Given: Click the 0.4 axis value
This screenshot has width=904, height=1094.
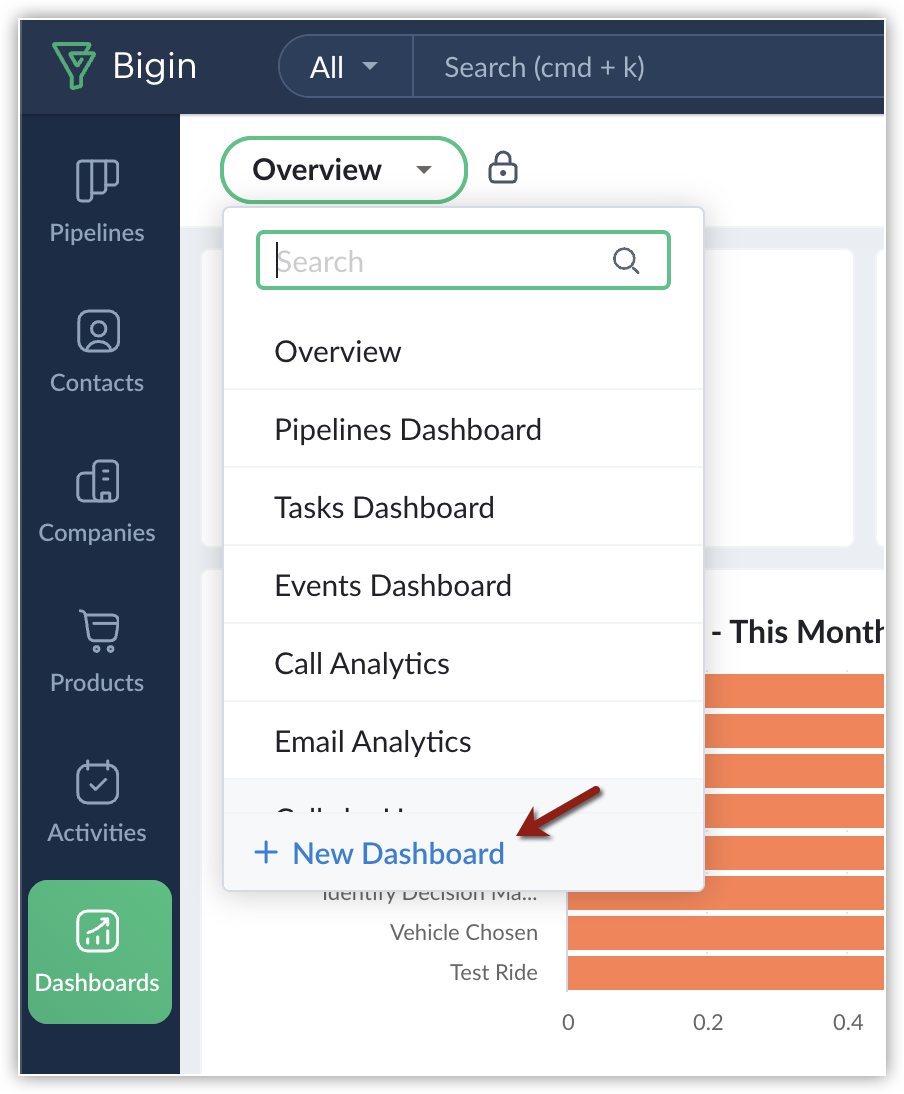Looking at the screenshot, I should pos(848,1022).
